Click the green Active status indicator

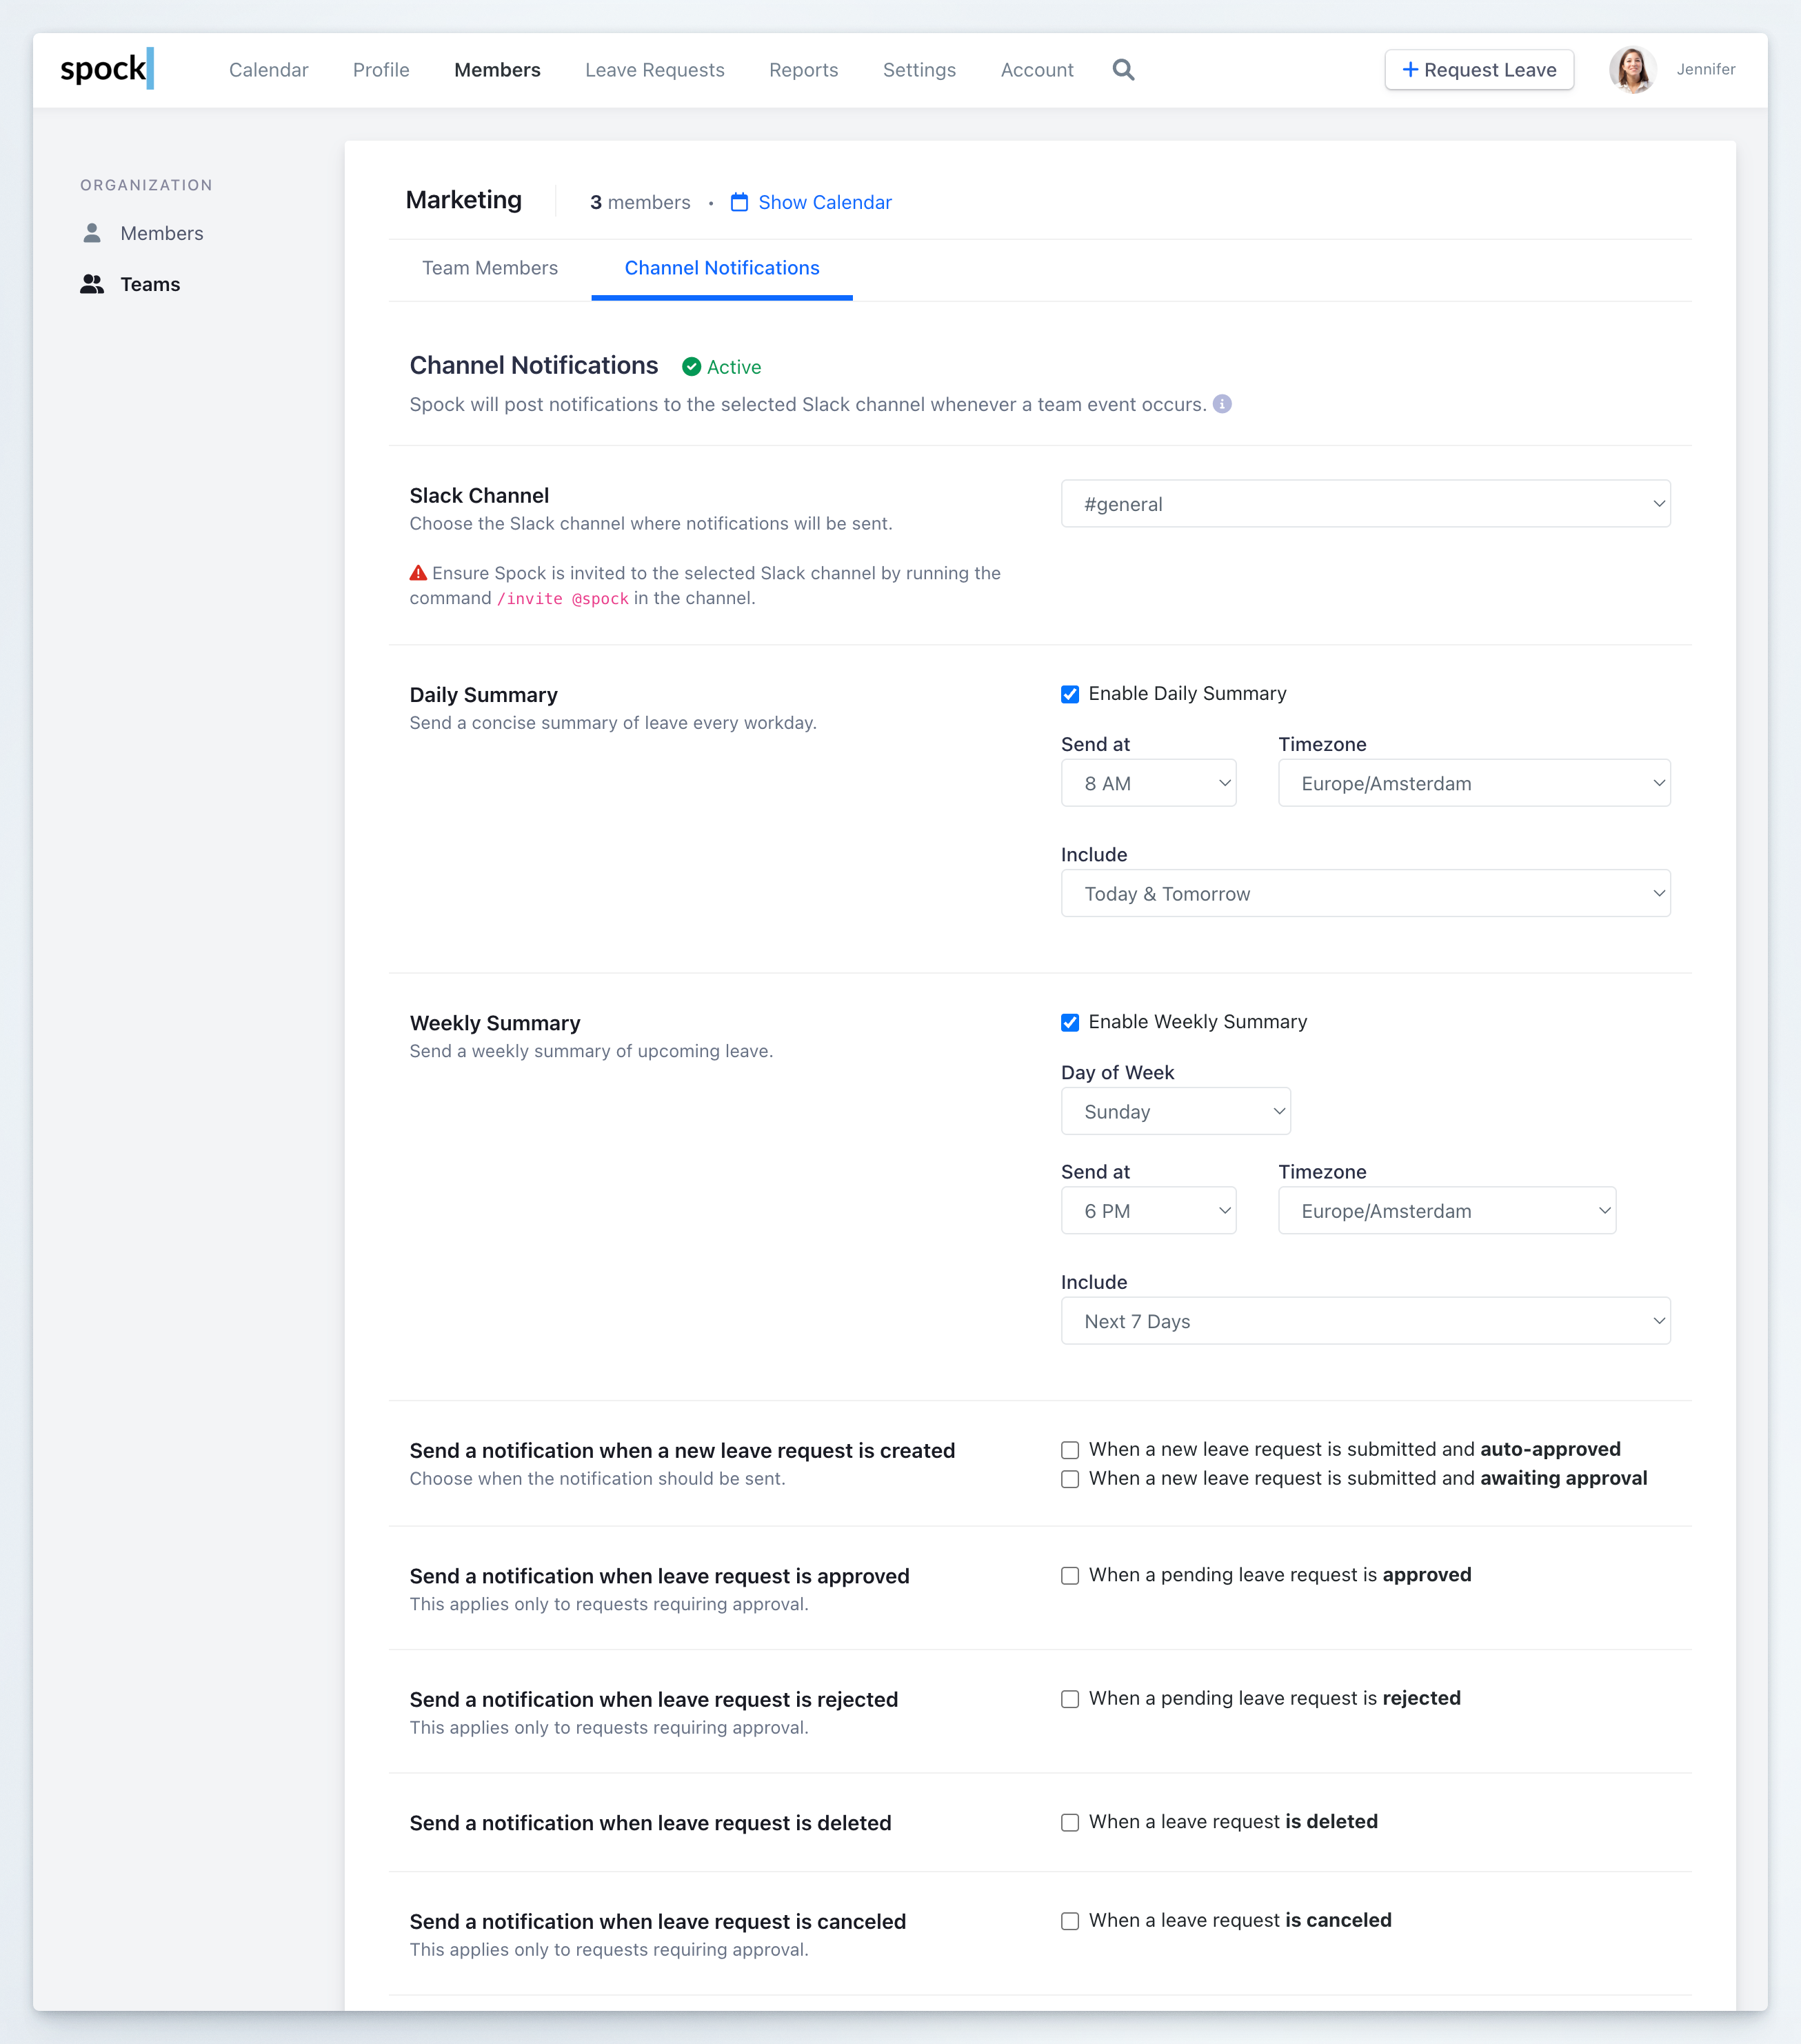[x=721, y=366]
